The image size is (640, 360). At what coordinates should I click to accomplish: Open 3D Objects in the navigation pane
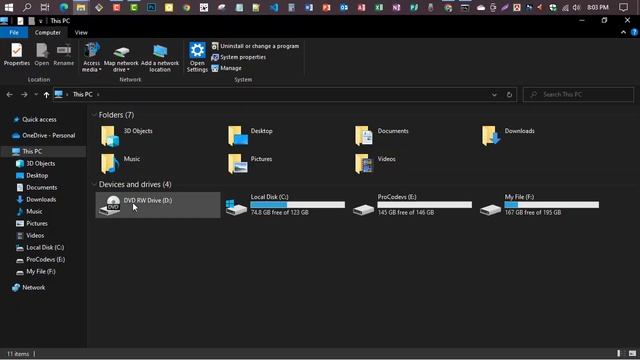(40, 163)
